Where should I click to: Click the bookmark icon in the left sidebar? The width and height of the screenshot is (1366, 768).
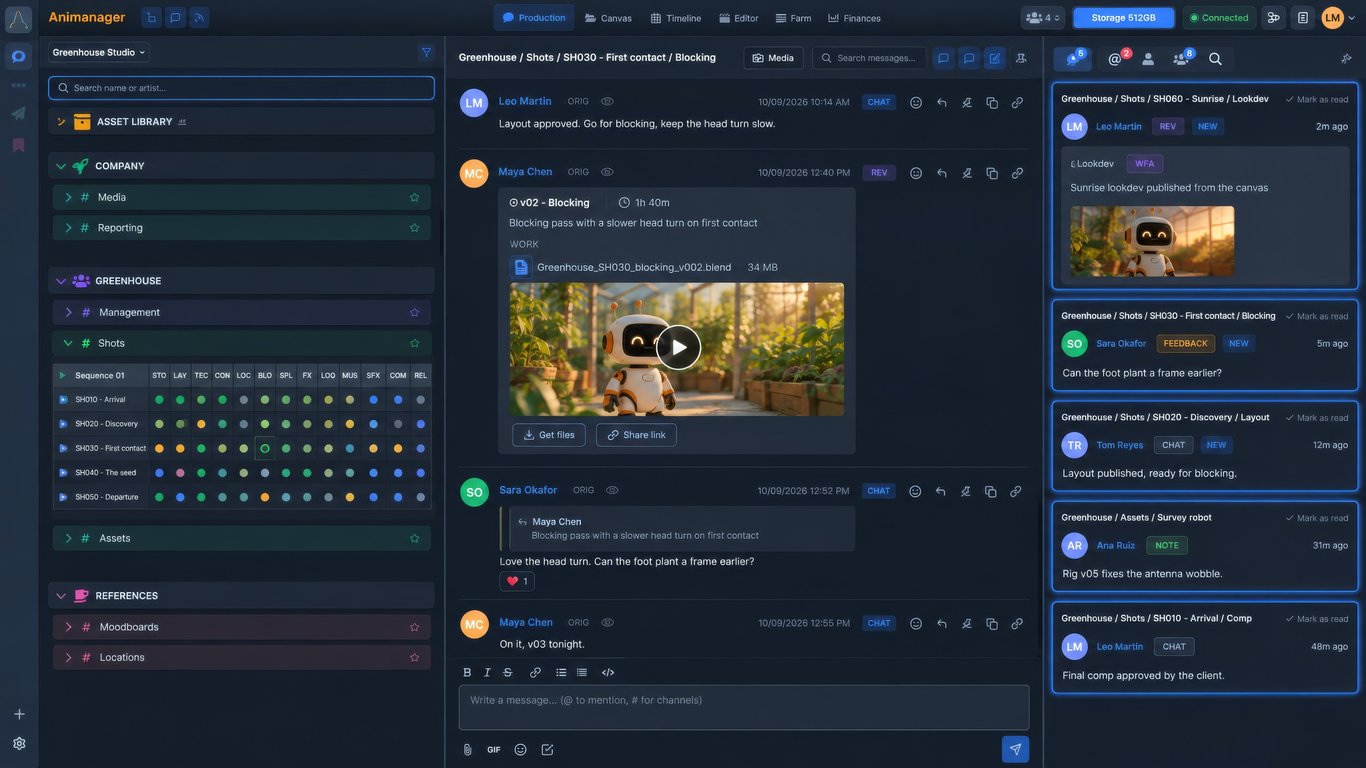(18, 145)
